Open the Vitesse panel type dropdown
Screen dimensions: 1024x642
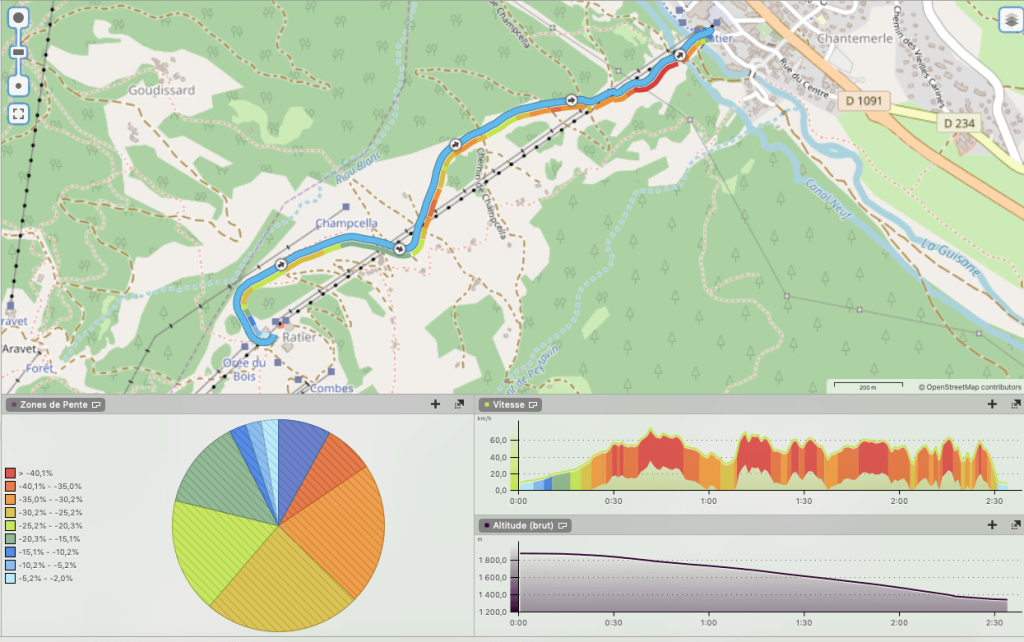[534, 405]
